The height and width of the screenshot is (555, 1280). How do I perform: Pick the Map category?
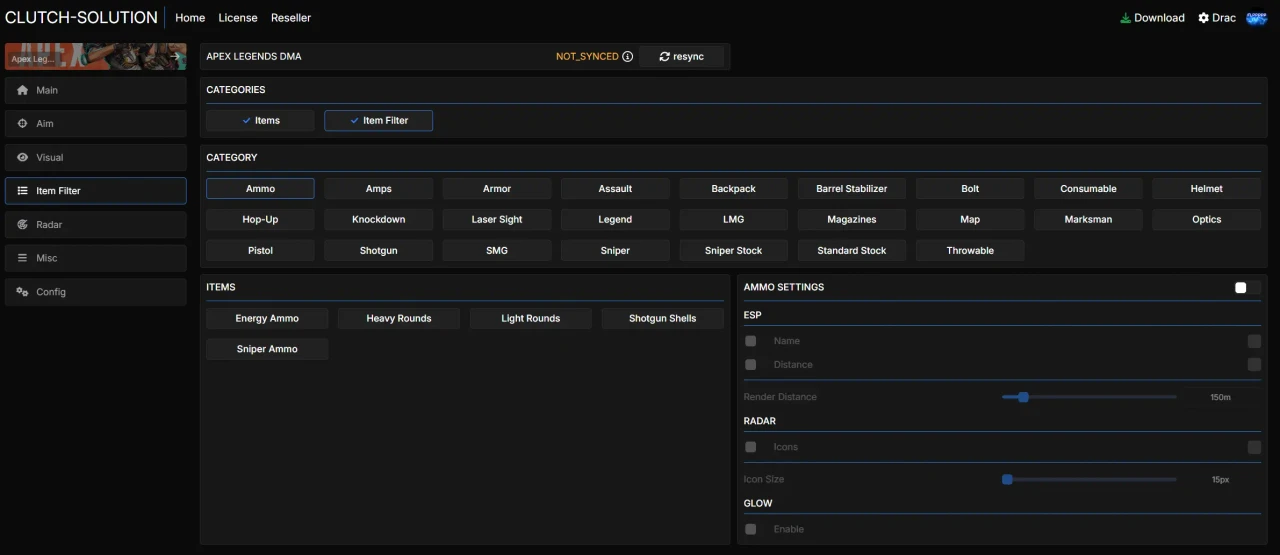point(970,220)
